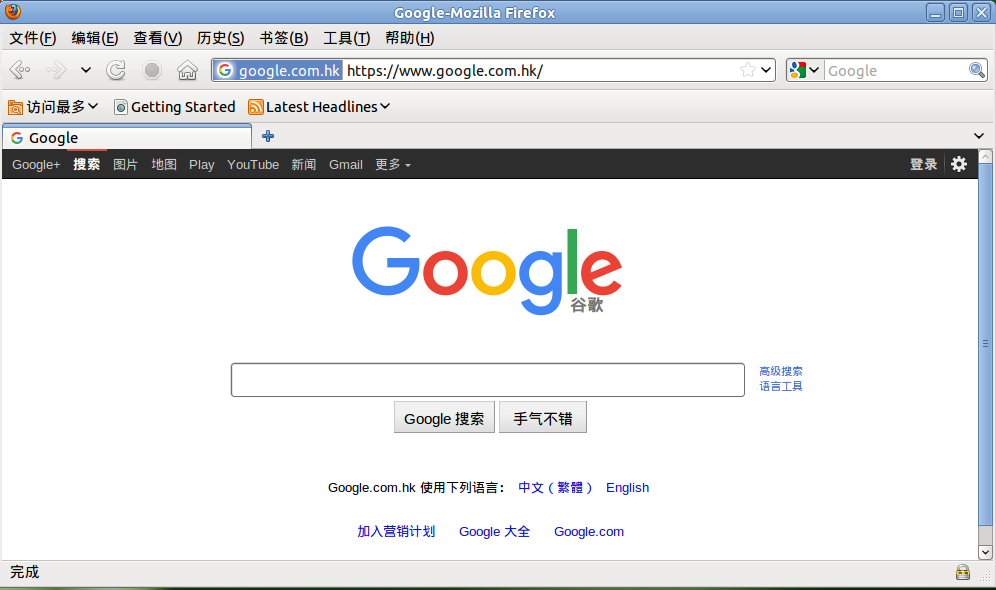996x590 pixels.
Task: Click the Latest Headlines RSS feed icon
Action: pyautogui.click(x=255, y=107)
